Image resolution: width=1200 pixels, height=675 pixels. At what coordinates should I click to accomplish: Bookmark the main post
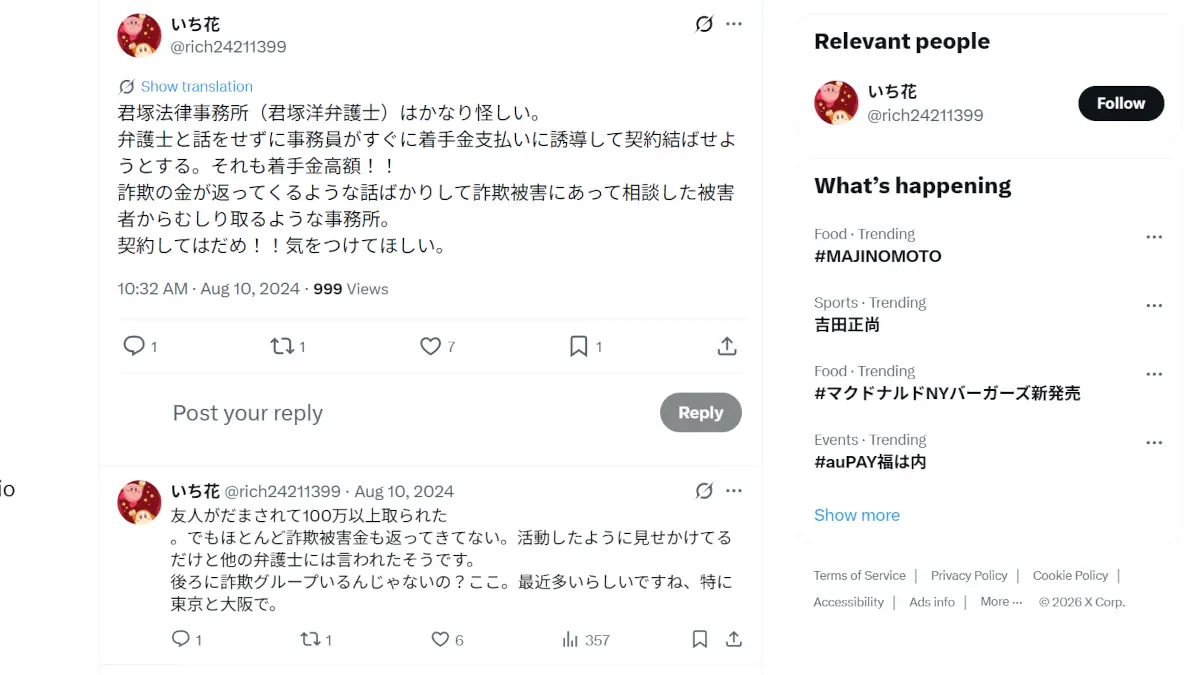(x=578, y=346)
